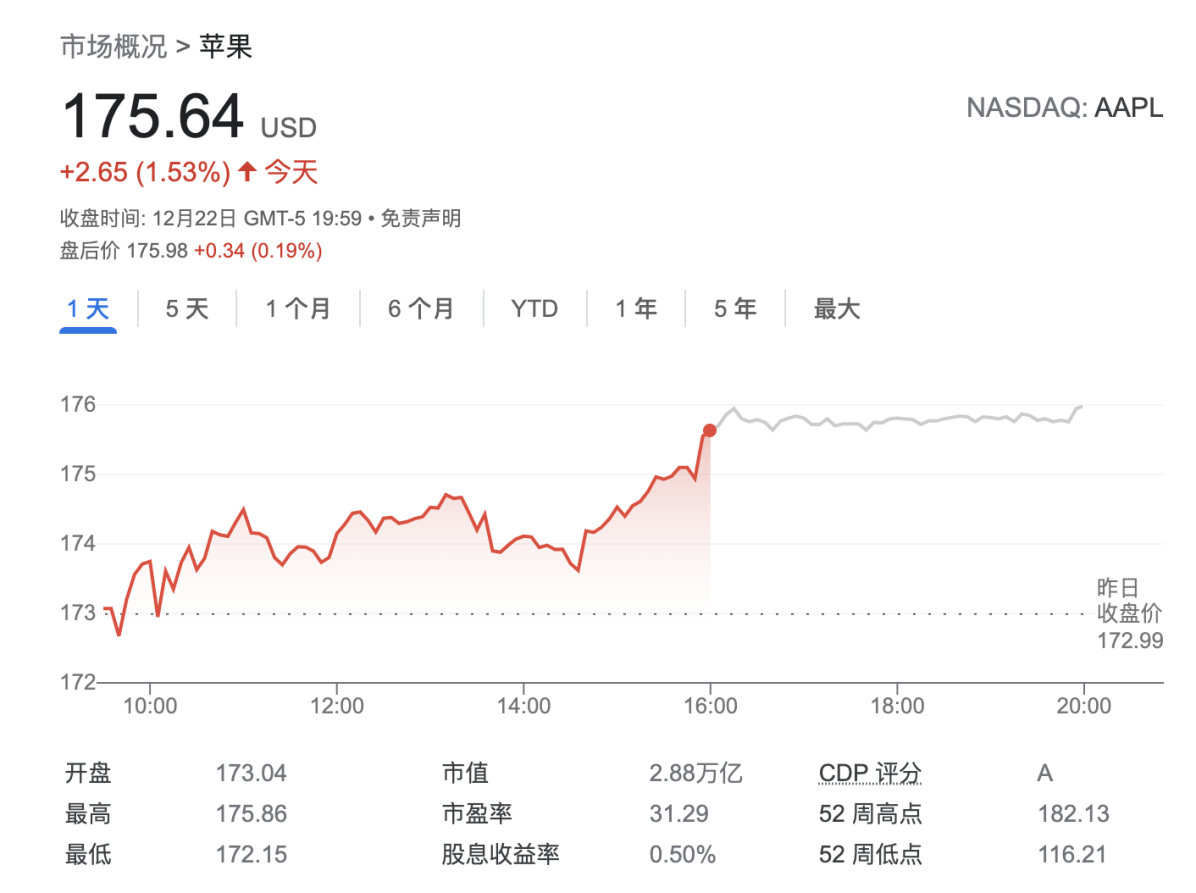Click the 苹果 breadcrumb title

226,48
